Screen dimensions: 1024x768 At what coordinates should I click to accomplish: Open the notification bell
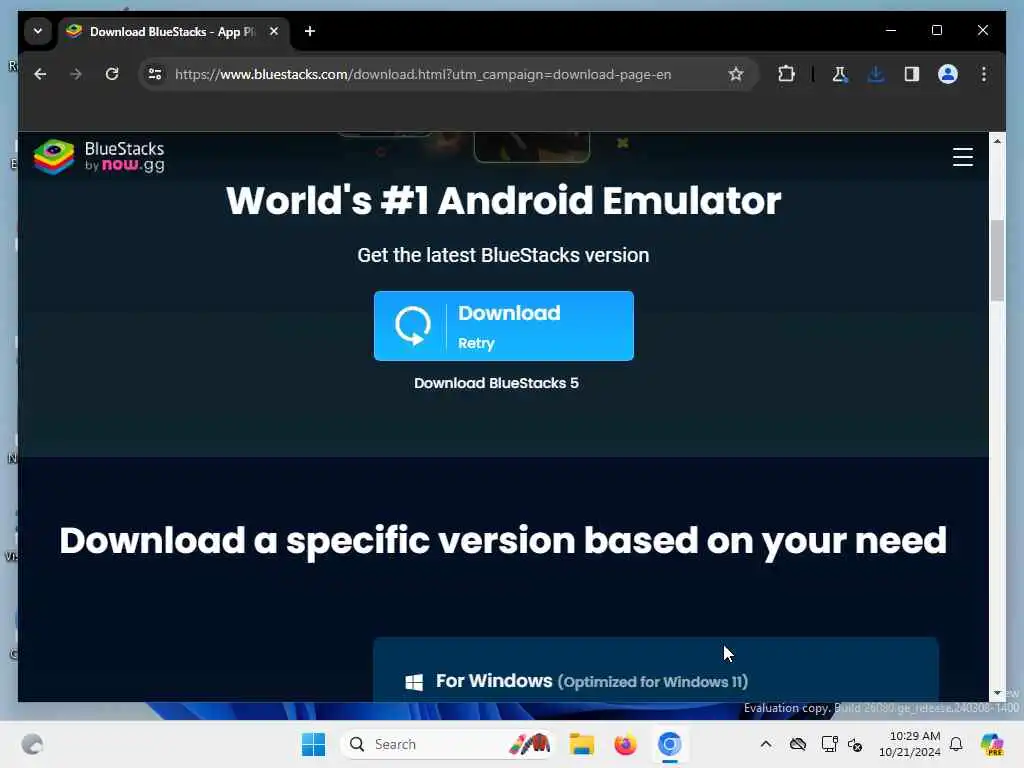956,744
